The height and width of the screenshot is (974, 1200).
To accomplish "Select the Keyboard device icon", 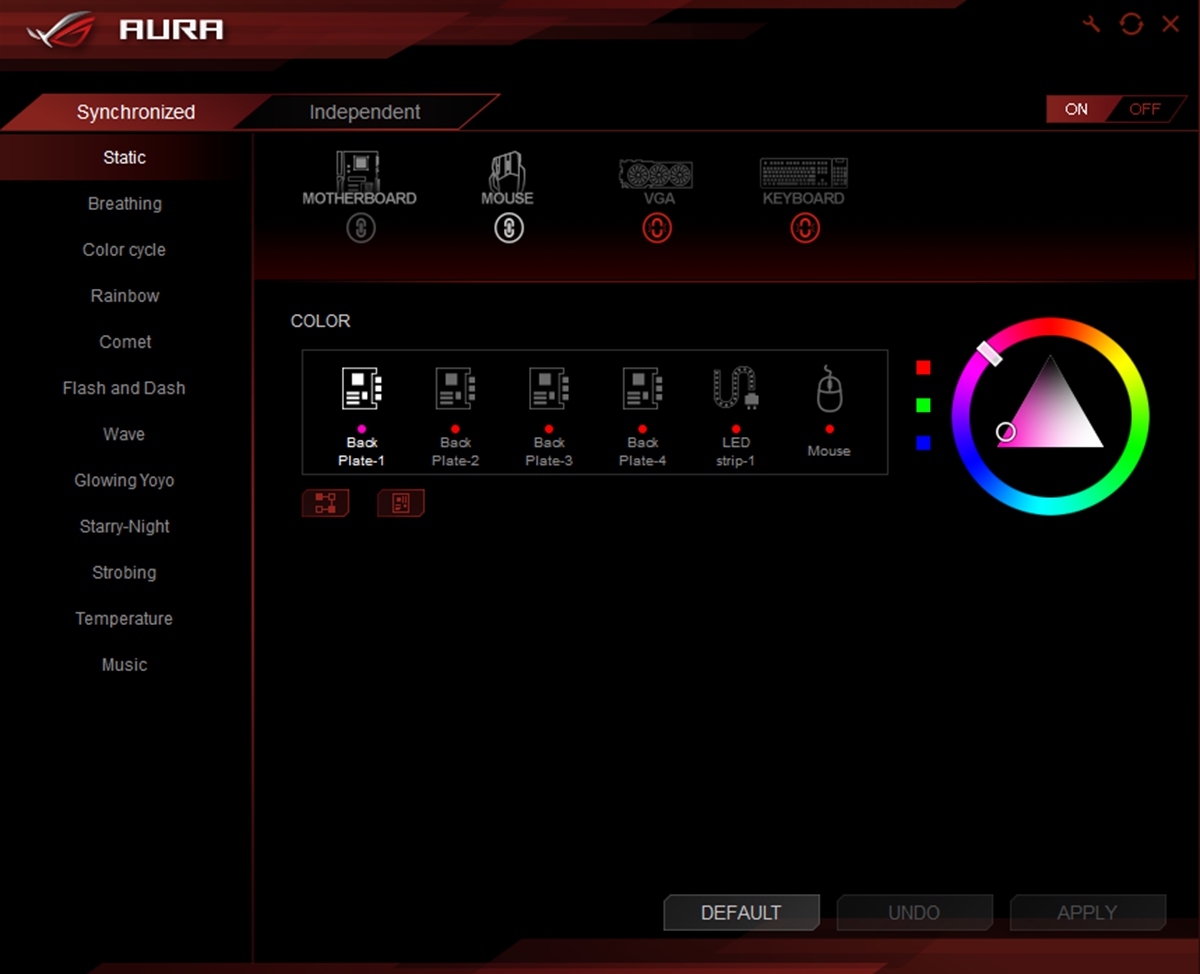I will 804,174.
